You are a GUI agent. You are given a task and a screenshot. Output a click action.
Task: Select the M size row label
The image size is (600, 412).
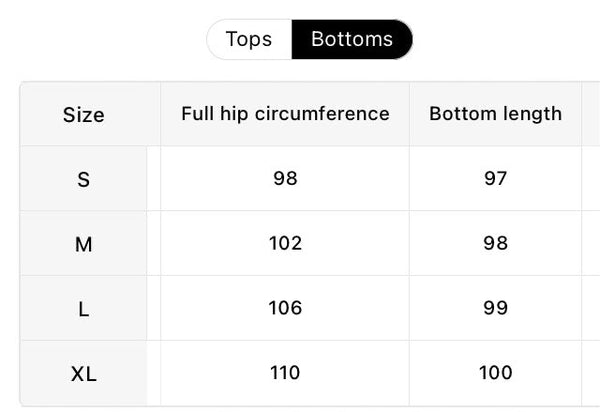[x=83, y=243]
